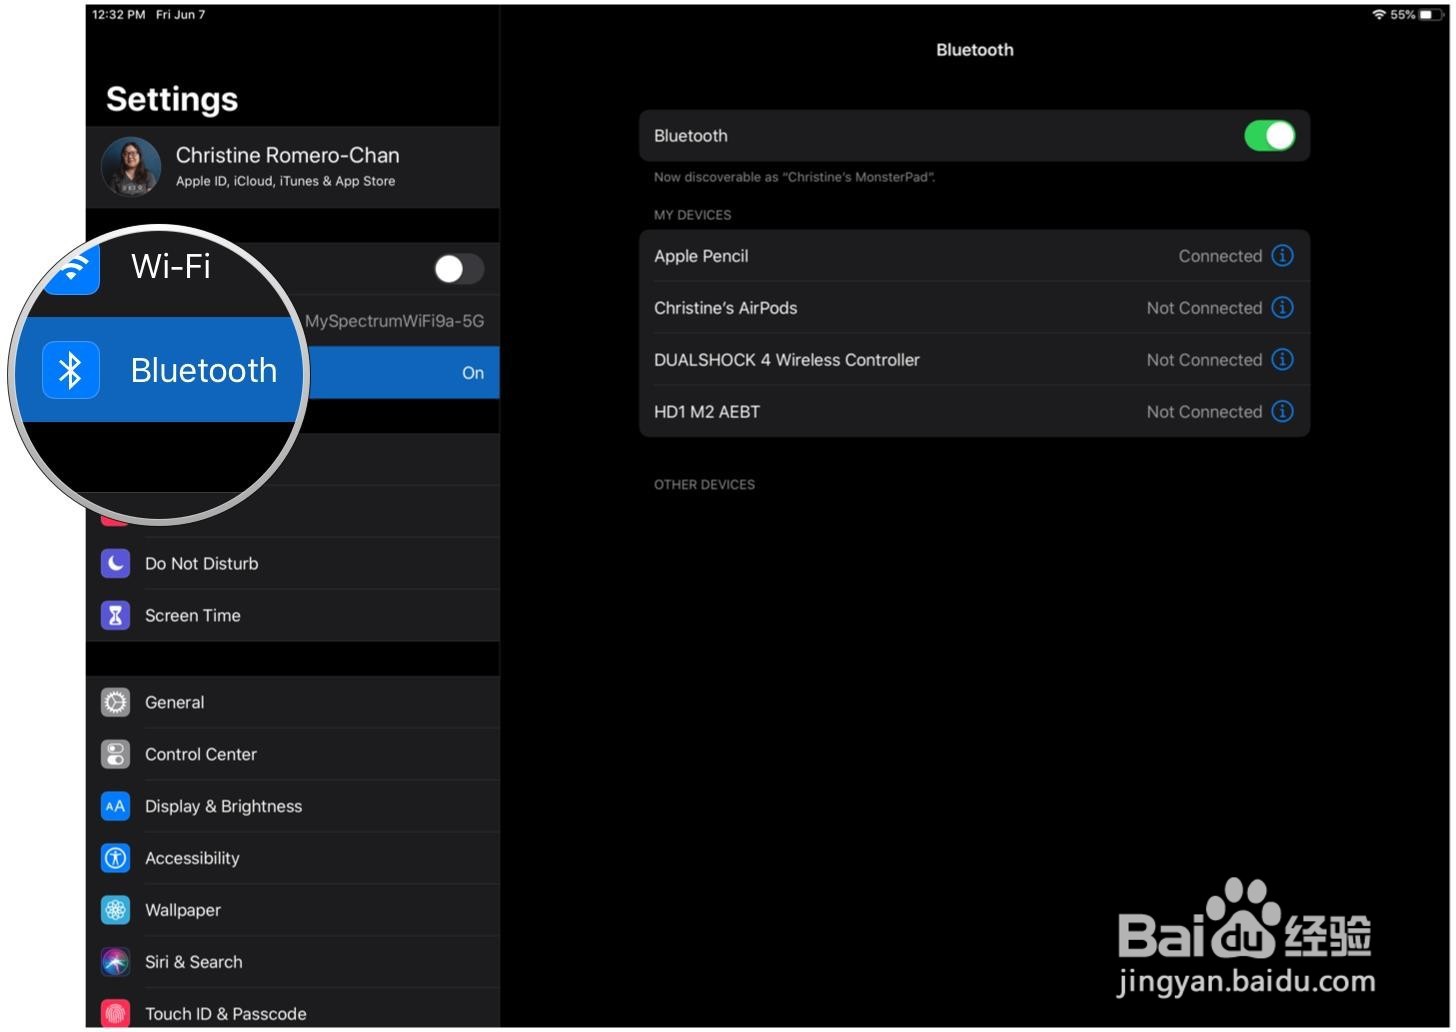Open Do Not Disturb settings

click(293, 564)
